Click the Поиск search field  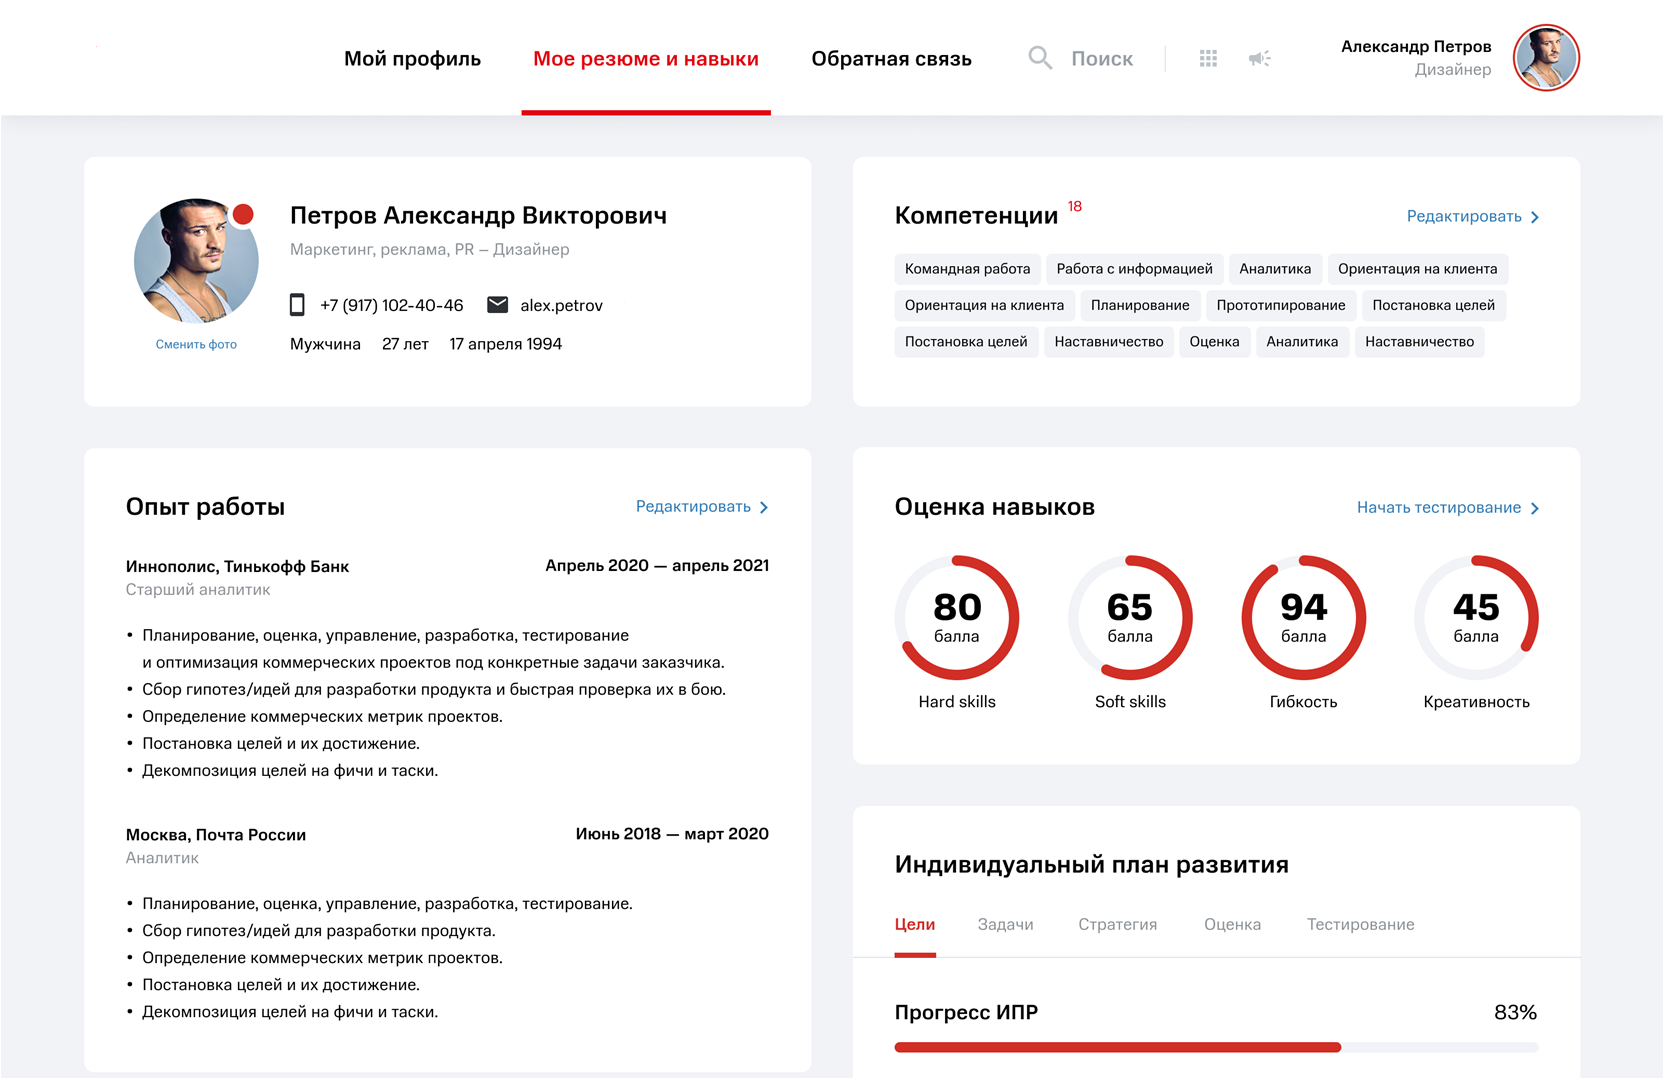1101,59
